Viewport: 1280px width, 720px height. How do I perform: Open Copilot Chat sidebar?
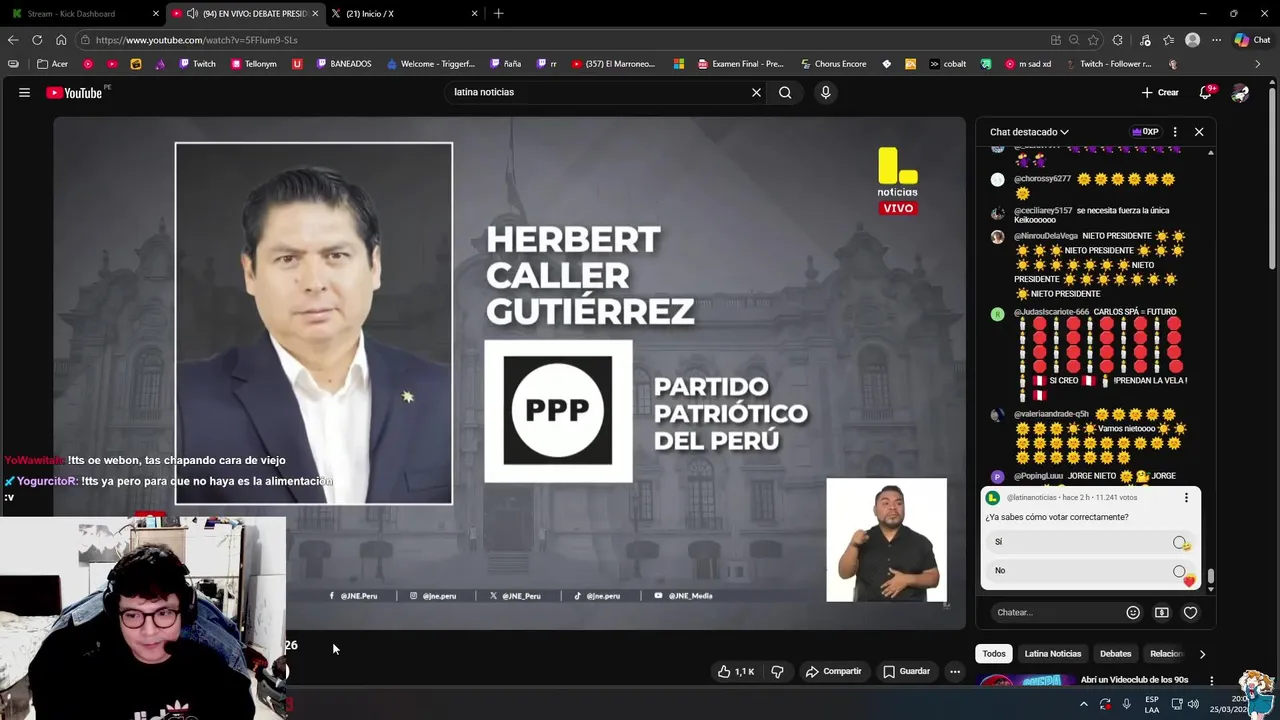coord(1252,40)
